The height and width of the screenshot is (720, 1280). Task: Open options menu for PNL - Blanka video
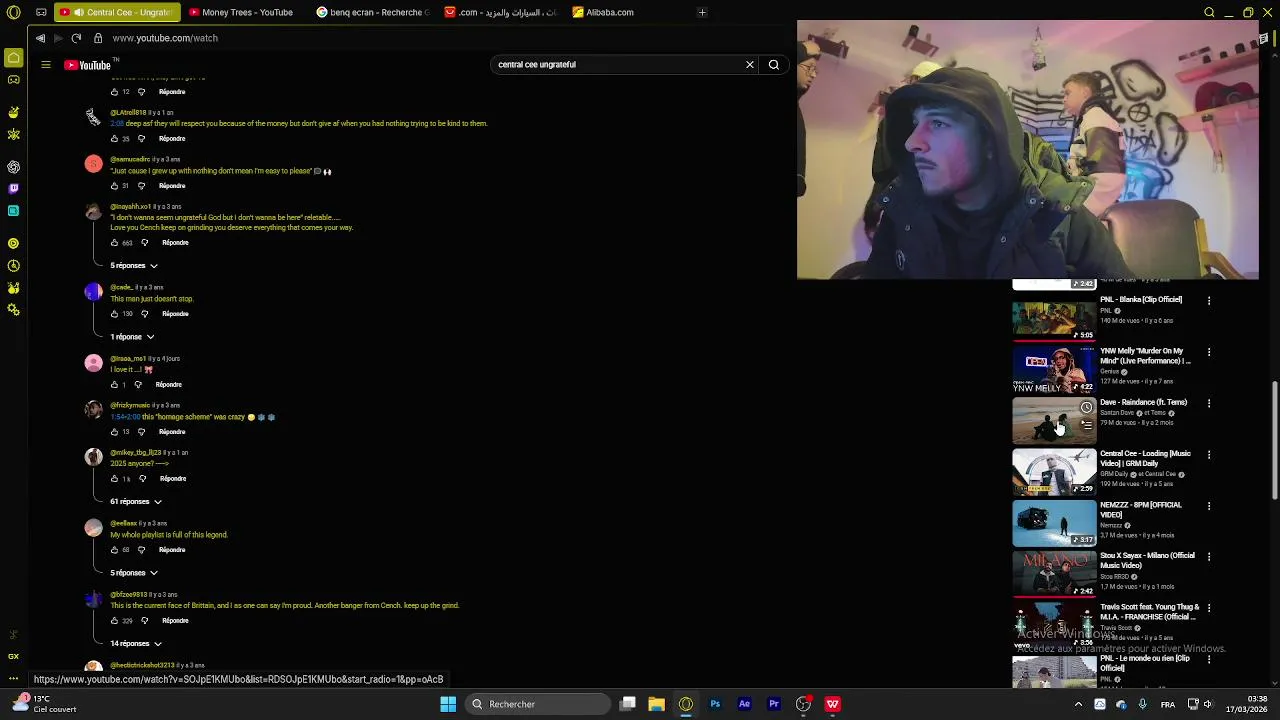click(1209, 301)
